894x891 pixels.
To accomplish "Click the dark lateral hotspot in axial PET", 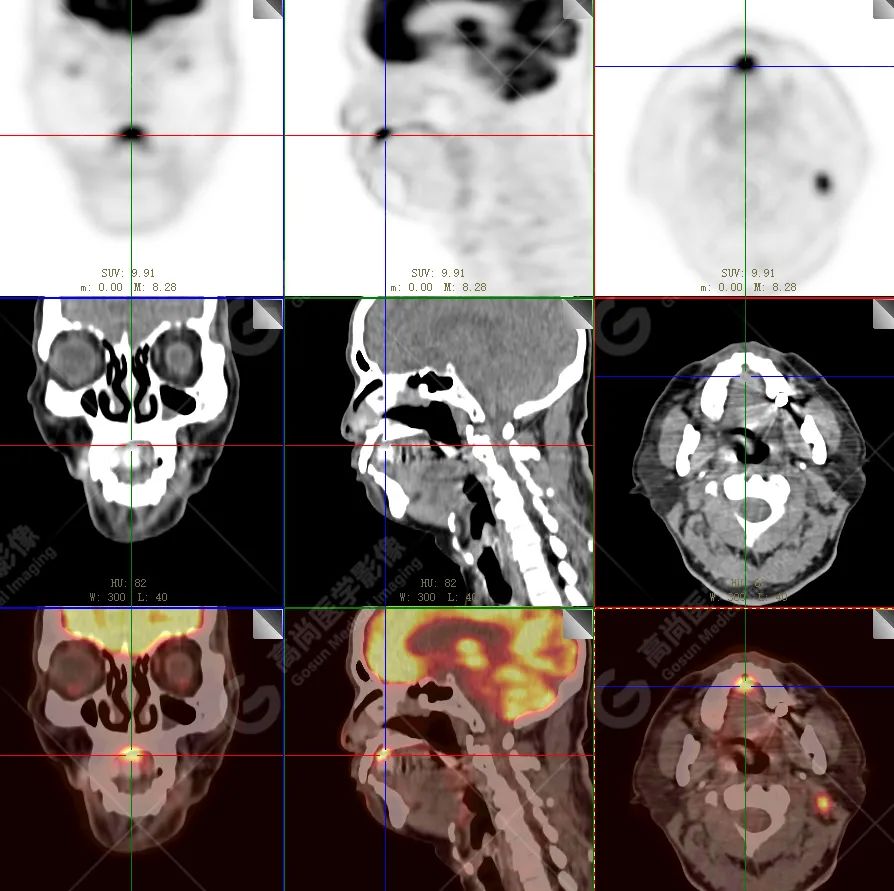I will tap(822, 183).
